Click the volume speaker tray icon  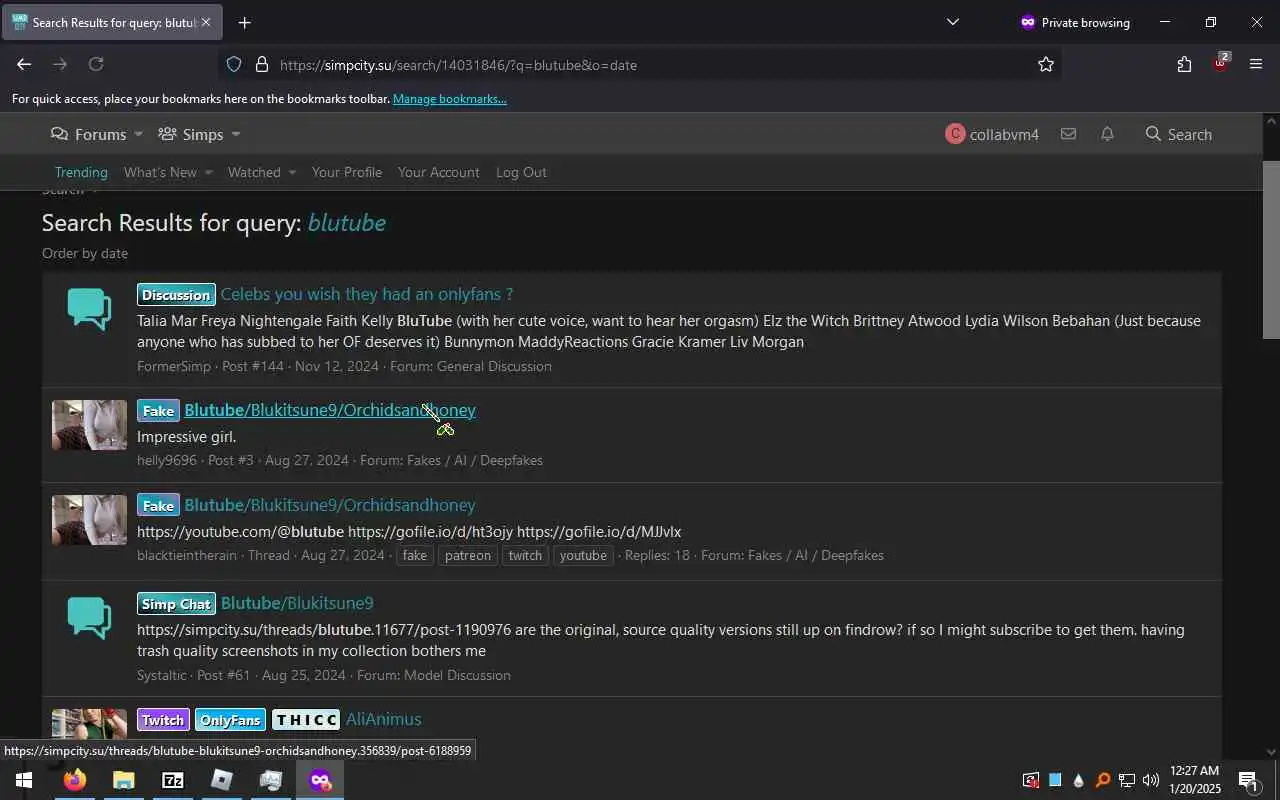pyautogui.click(x=1151, y=780)
